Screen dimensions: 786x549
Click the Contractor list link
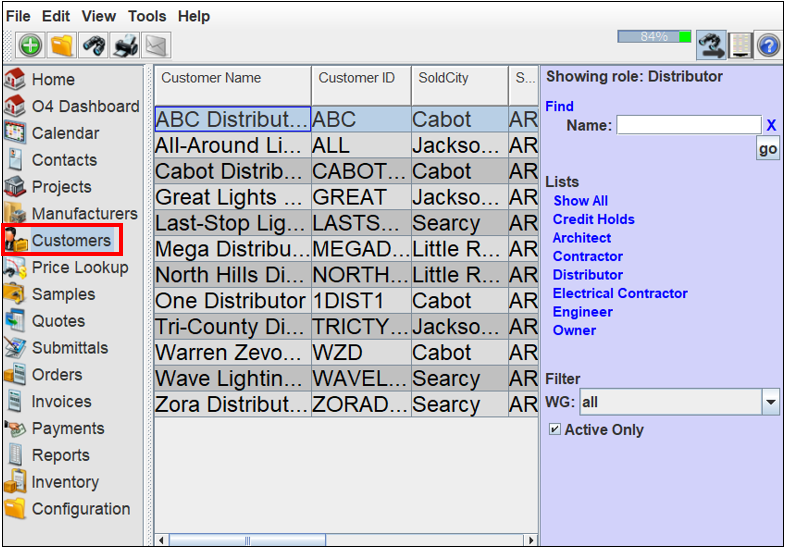pyautogui.click(x=587, y=256)
